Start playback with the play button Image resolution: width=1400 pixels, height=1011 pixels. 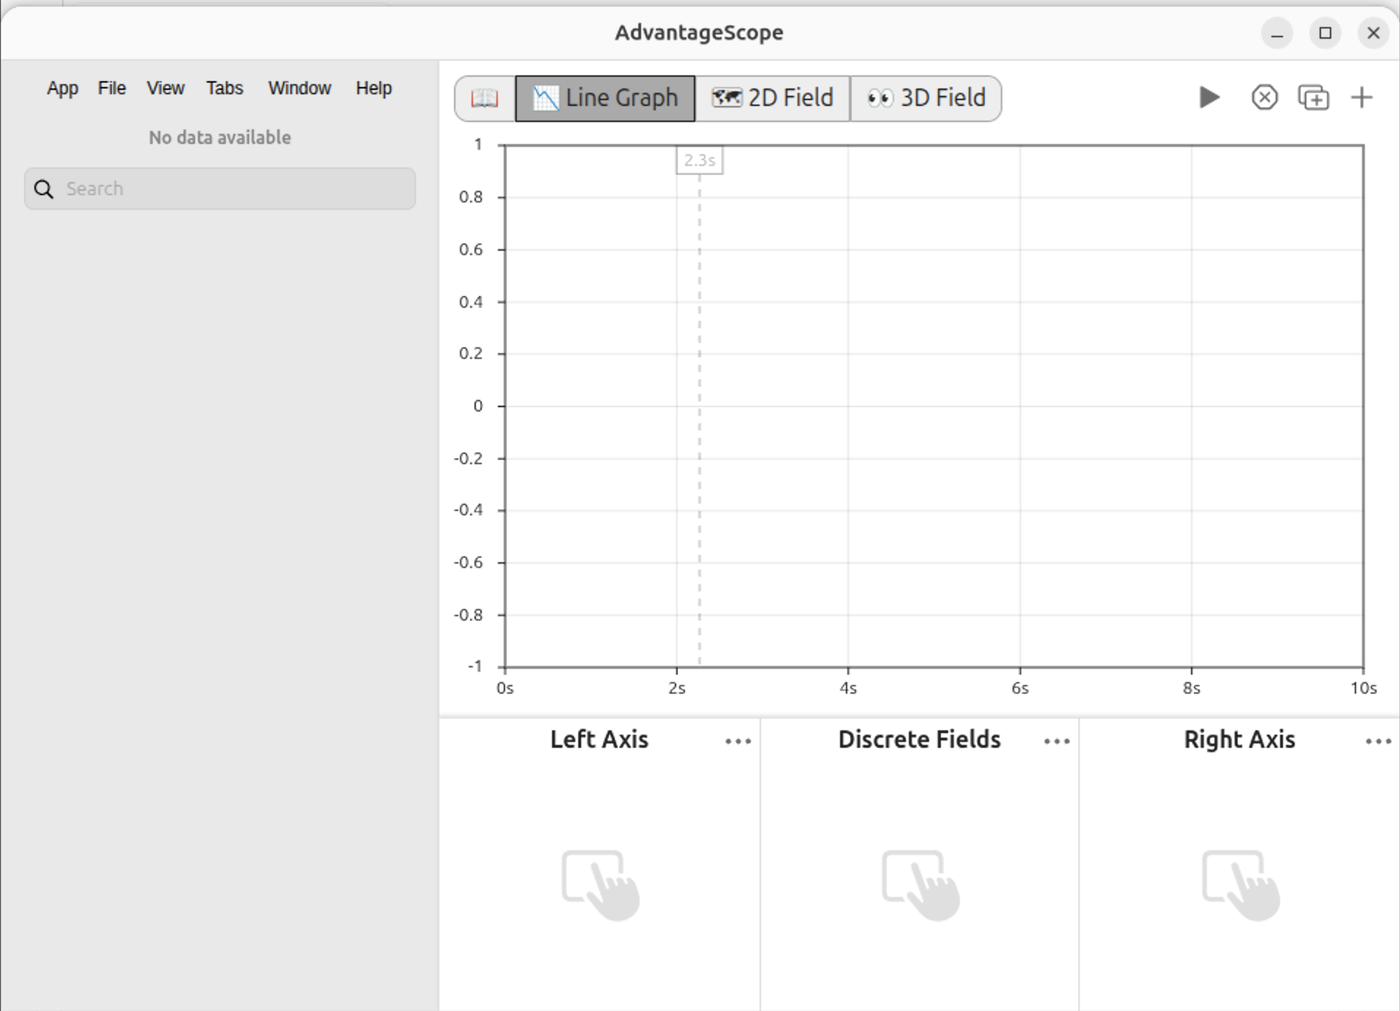(1209, 97)
